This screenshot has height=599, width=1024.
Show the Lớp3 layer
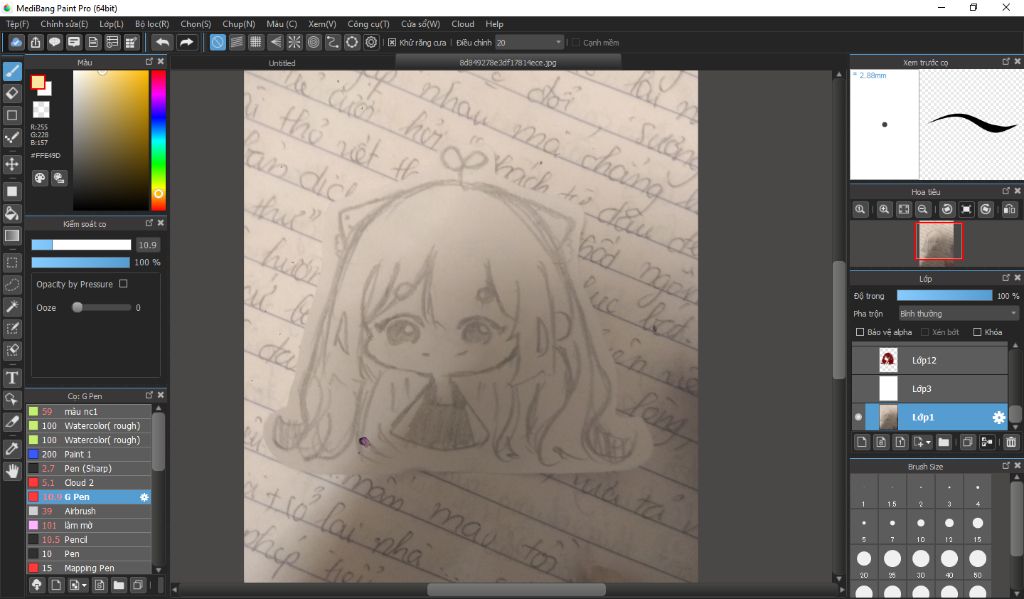tap(859, 389)
